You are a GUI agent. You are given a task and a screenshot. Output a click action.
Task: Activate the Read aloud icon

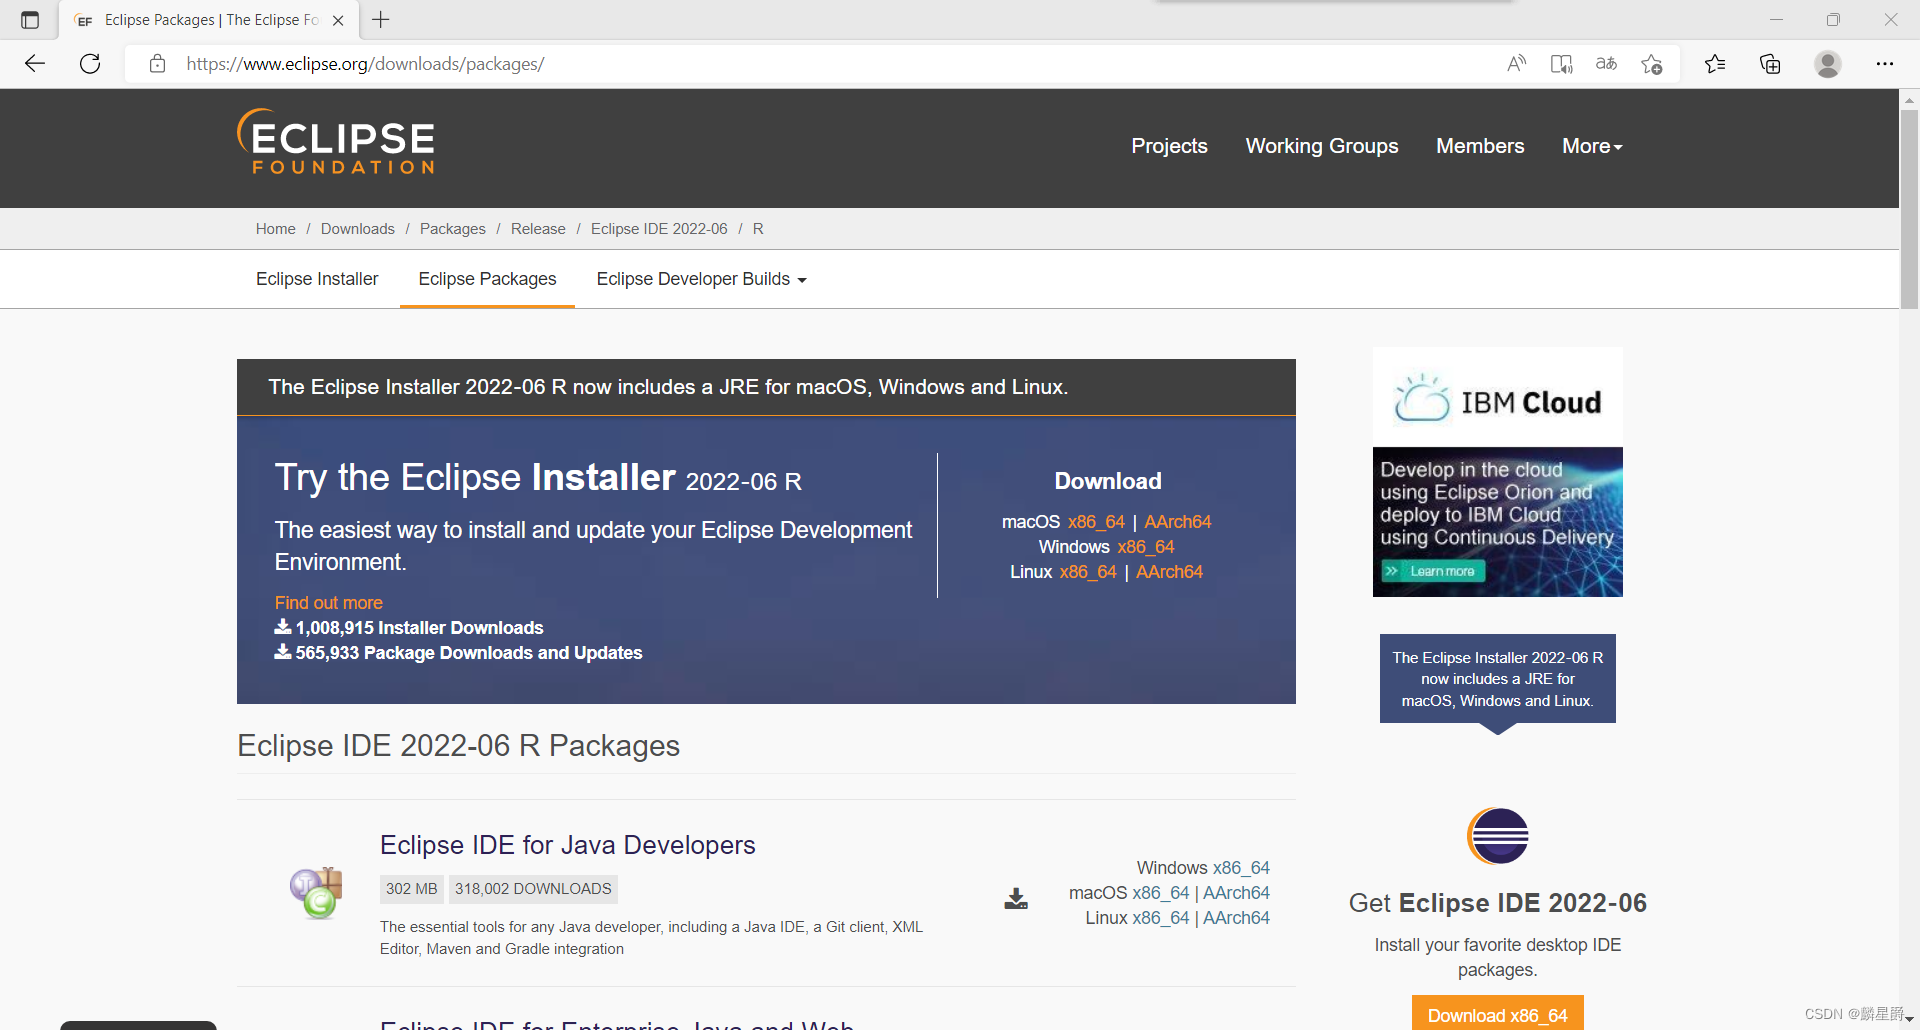[1516, 64]
